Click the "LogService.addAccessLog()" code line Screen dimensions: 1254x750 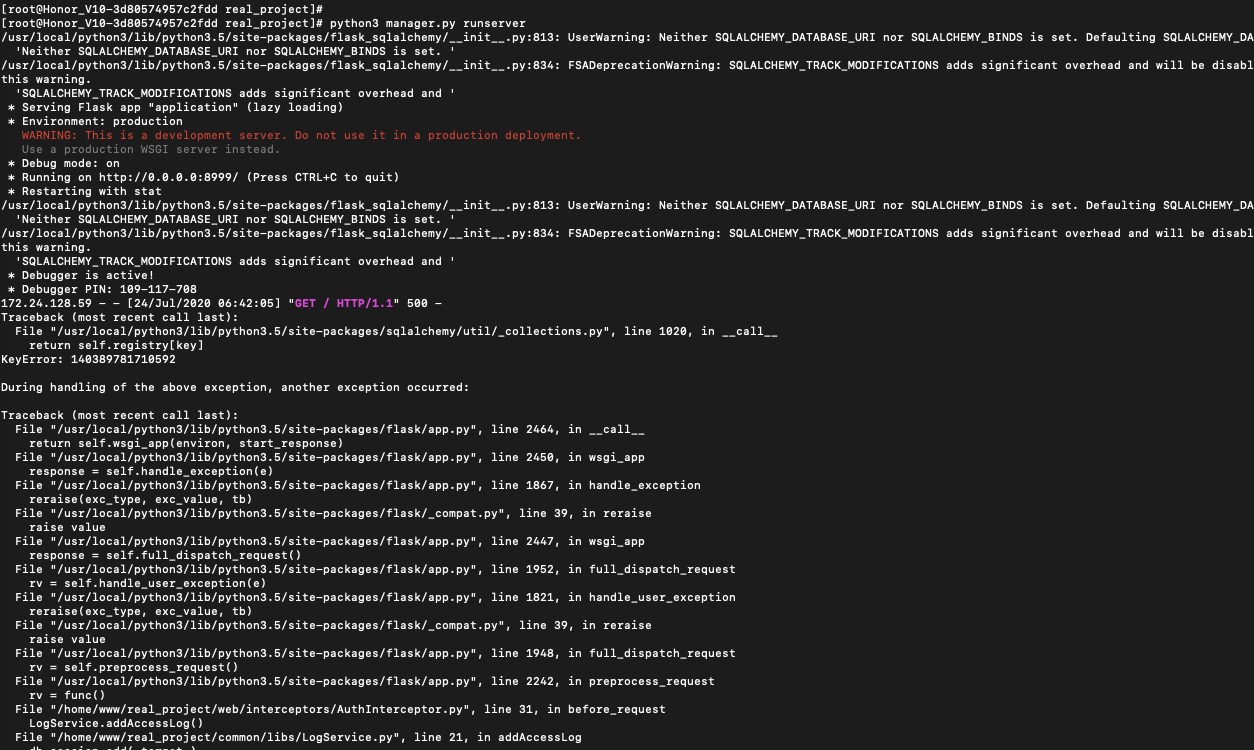[x=116, y=723]
